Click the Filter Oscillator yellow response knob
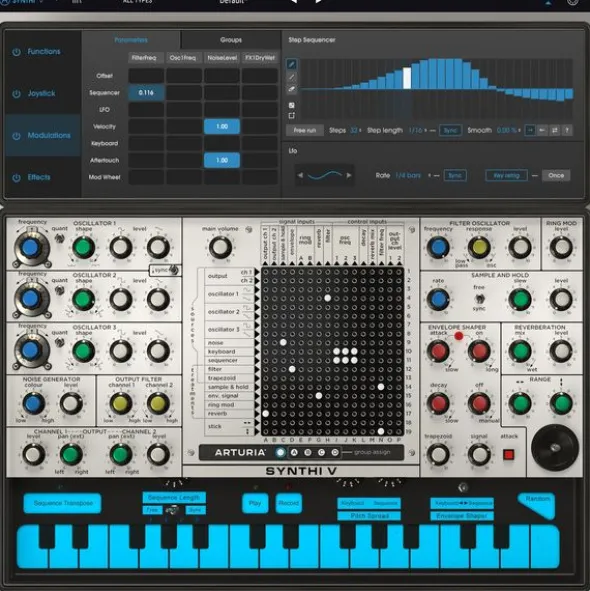 [479, 247]
